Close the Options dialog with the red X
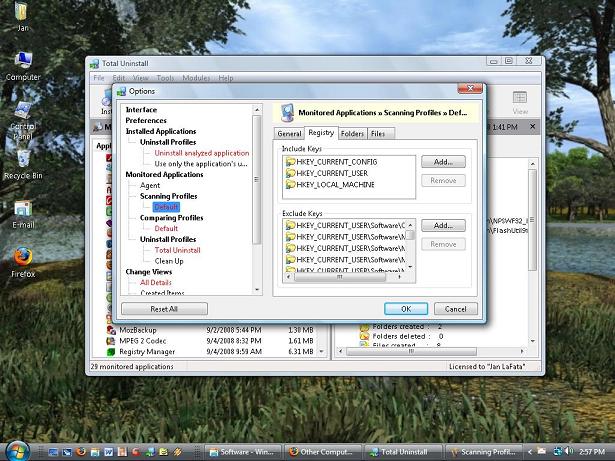Viewport: 615px width, 461px height. pos(470,89)
